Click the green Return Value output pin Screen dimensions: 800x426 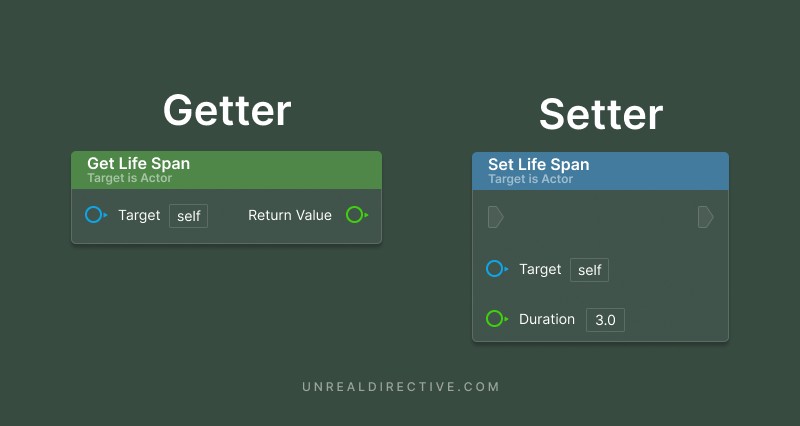tap(355, 215)
